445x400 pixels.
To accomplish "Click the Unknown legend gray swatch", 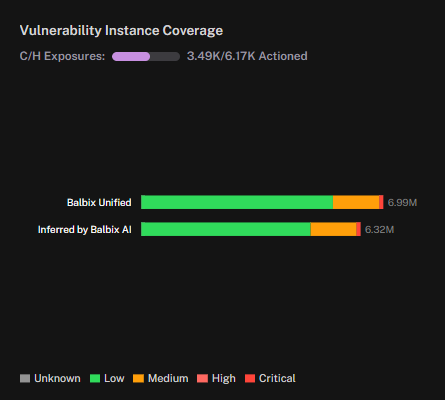I will pos(25,378).
